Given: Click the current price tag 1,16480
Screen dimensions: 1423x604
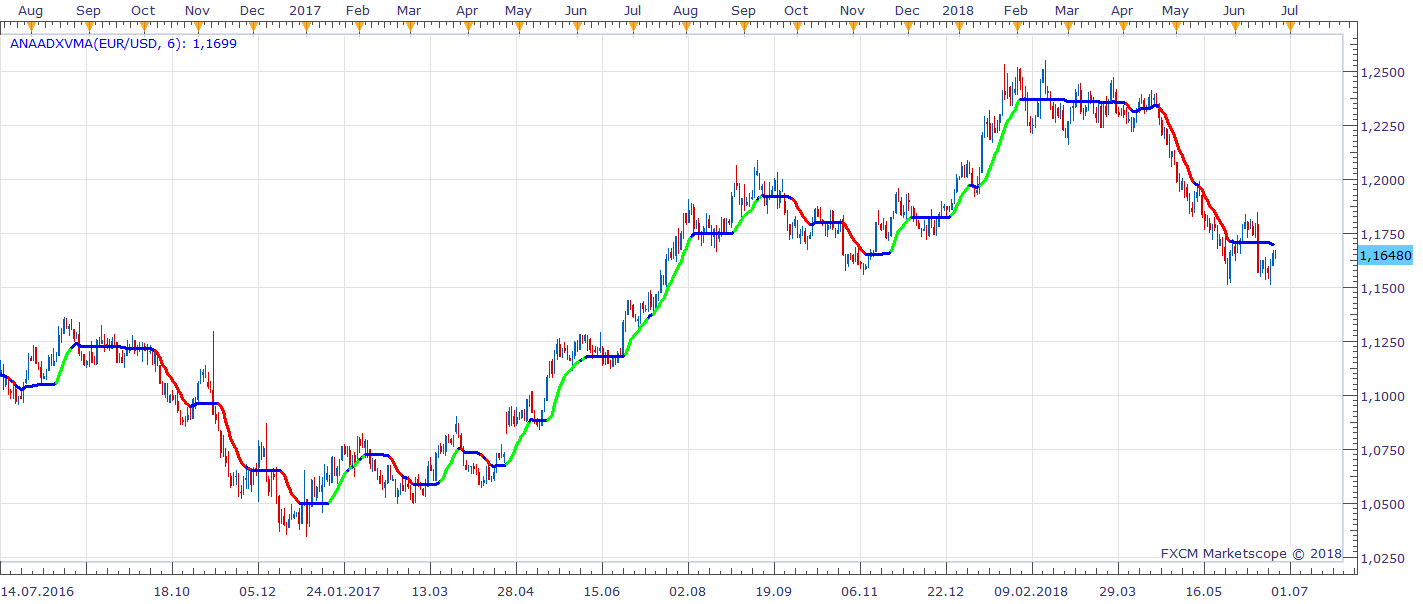Looking at the screenshot, I should coord(1385,255).
